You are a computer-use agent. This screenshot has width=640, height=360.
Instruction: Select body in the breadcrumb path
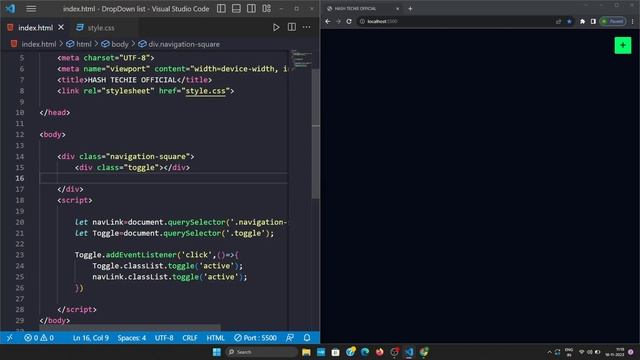(x=120, y=44)
